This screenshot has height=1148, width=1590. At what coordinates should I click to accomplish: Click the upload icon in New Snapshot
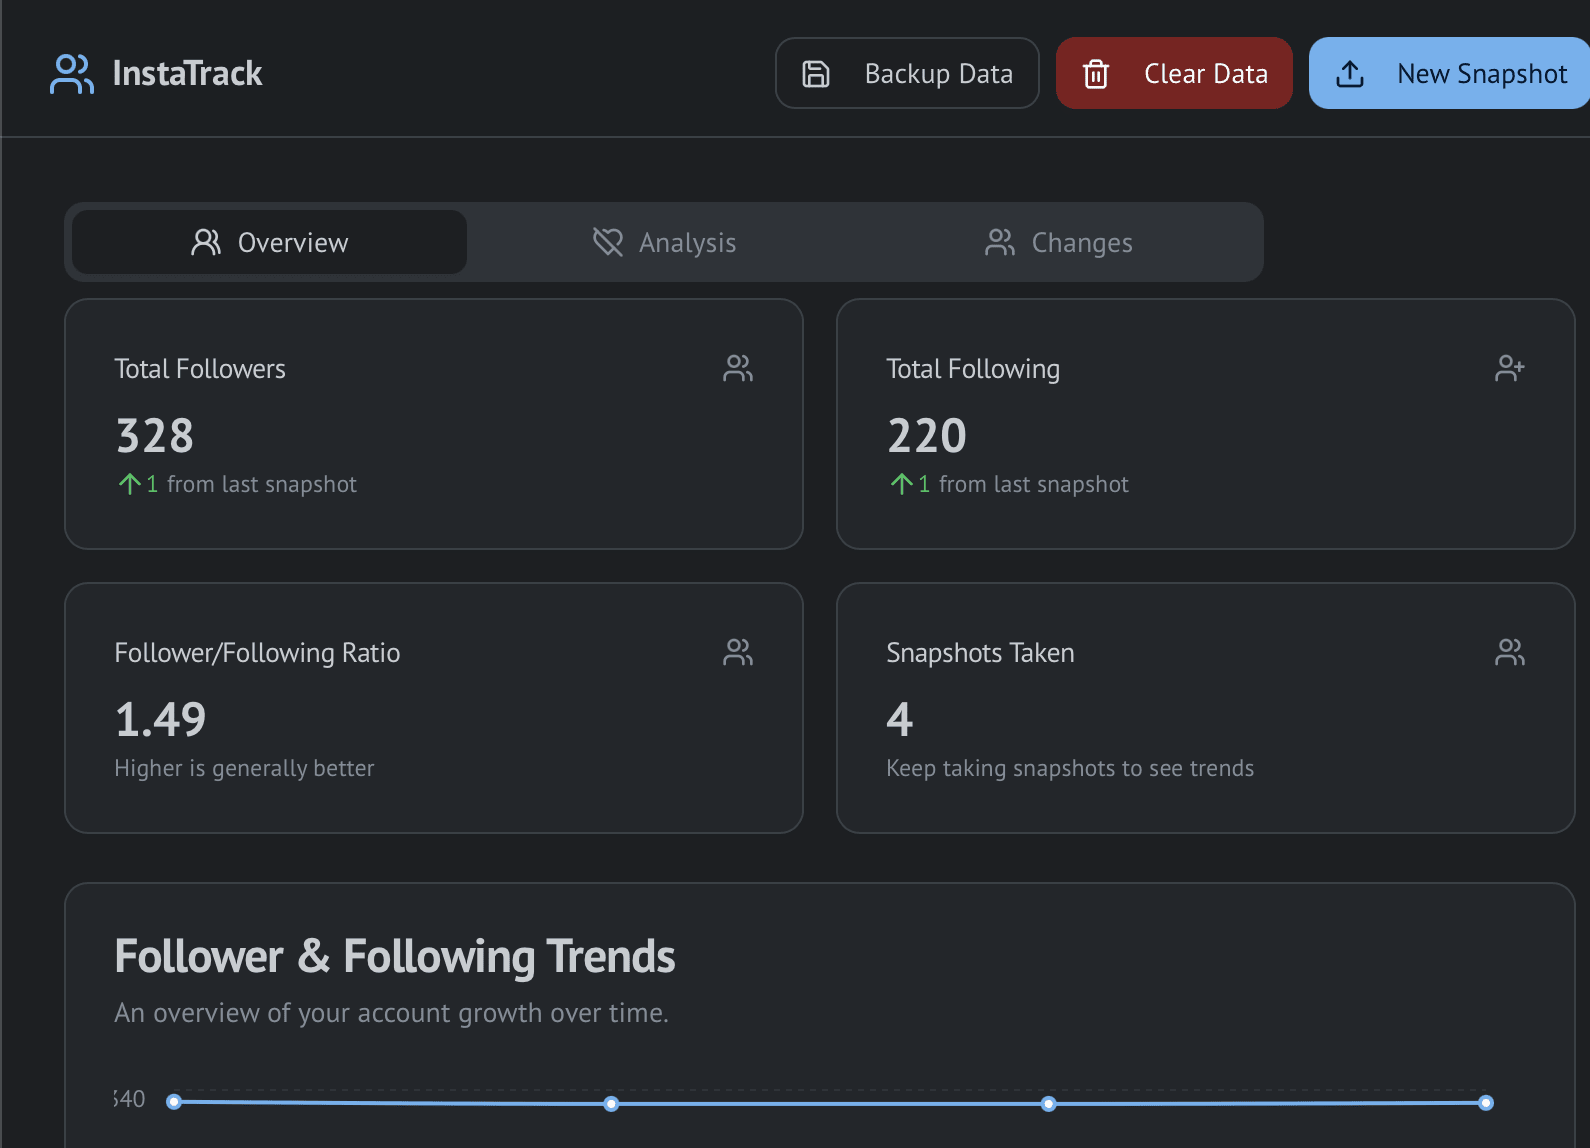point(1350,74)
